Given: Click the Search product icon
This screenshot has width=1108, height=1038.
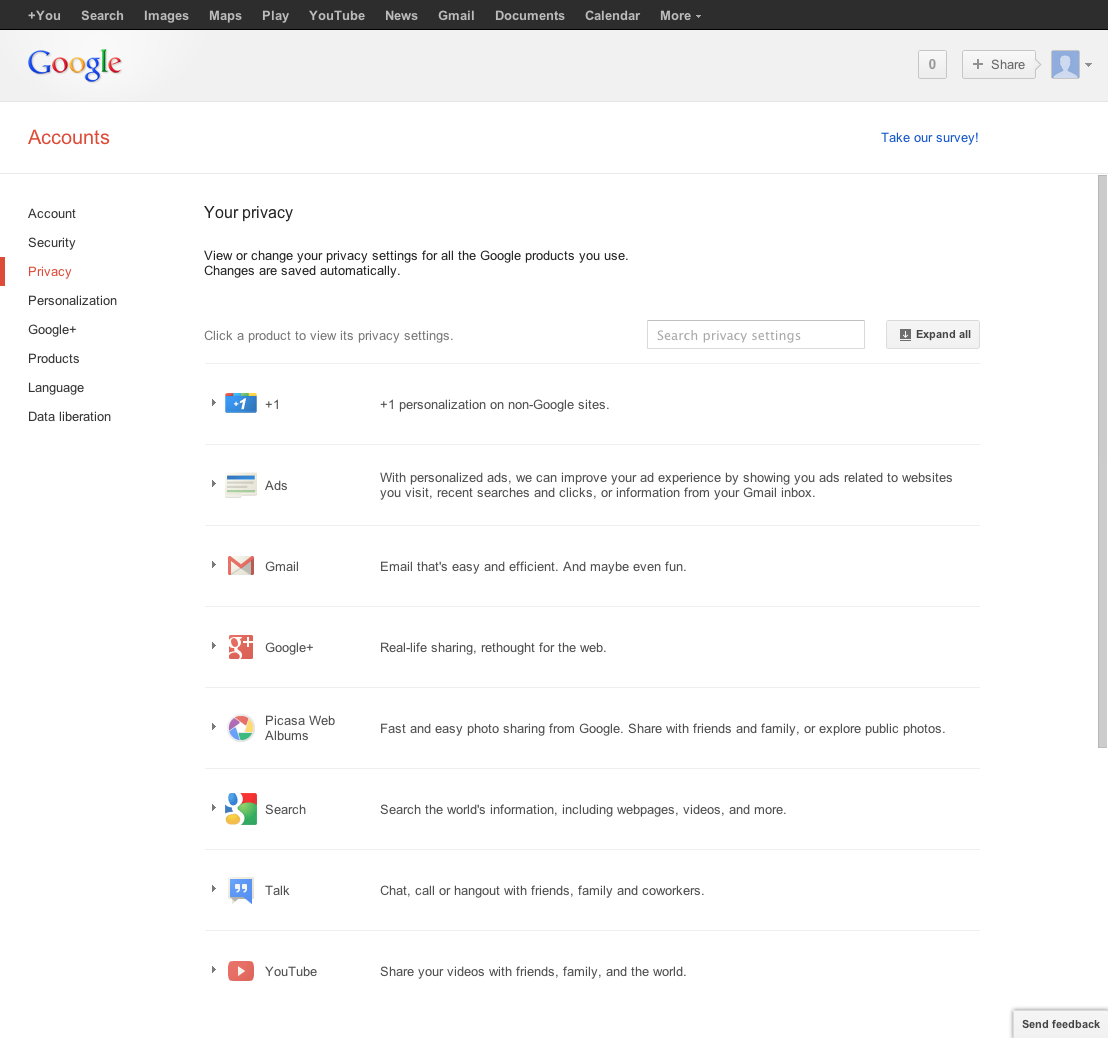Looking at the screenshot, I should click(x=240, y=808).
